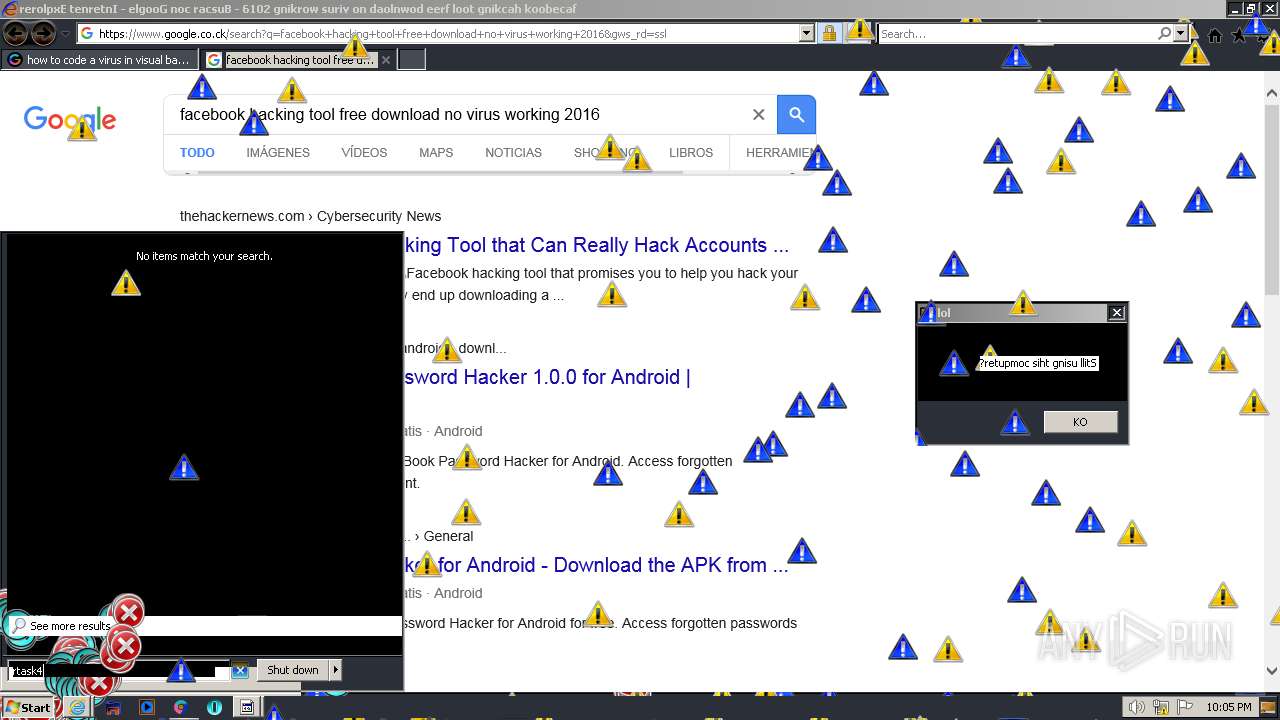Click the blue warning icon in lol dialog
Viewport: 1280px width, 720px height.
(x=954, y=364)
